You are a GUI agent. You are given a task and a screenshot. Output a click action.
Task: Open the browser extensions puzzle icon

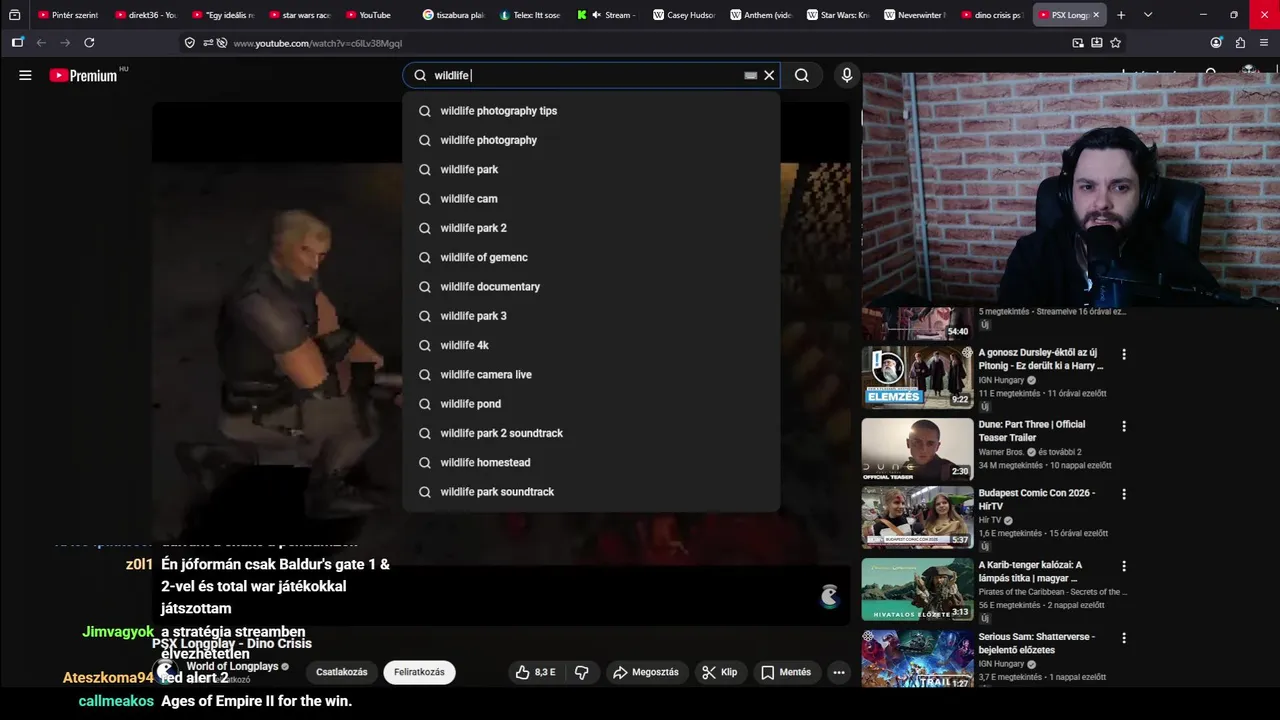tap(1240, 43)
